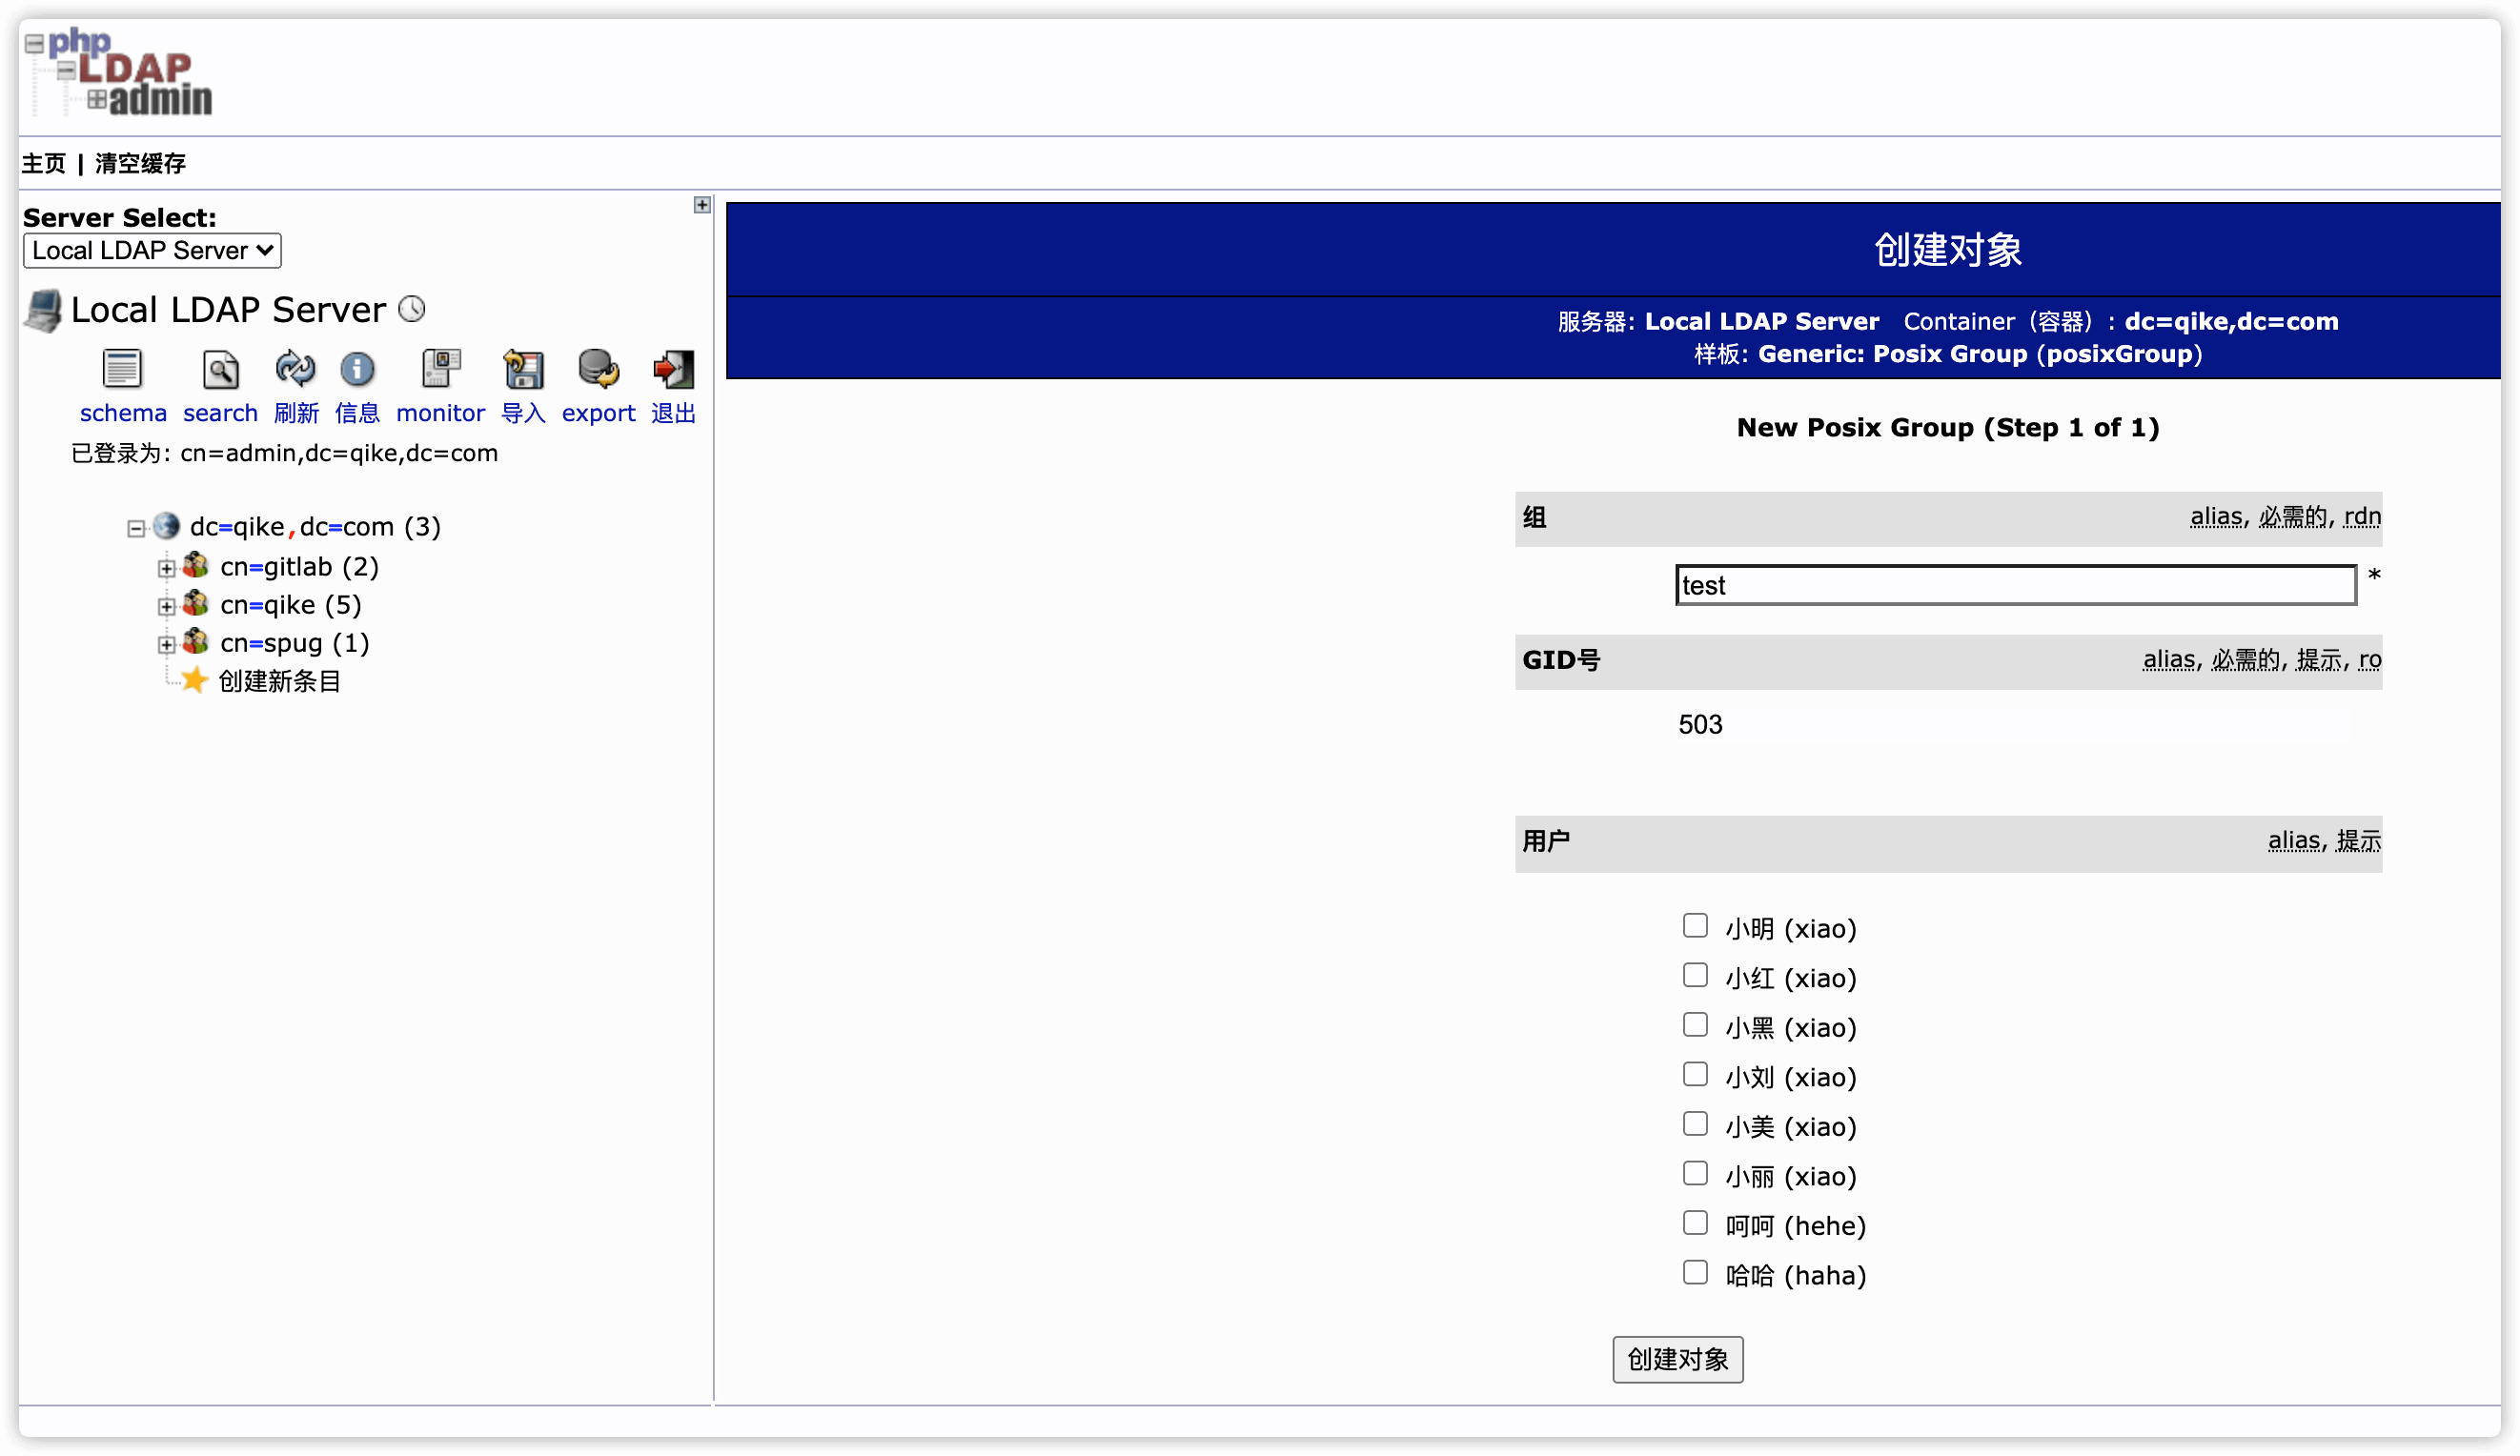Click the 创建对象 button

[1676, 1359]
